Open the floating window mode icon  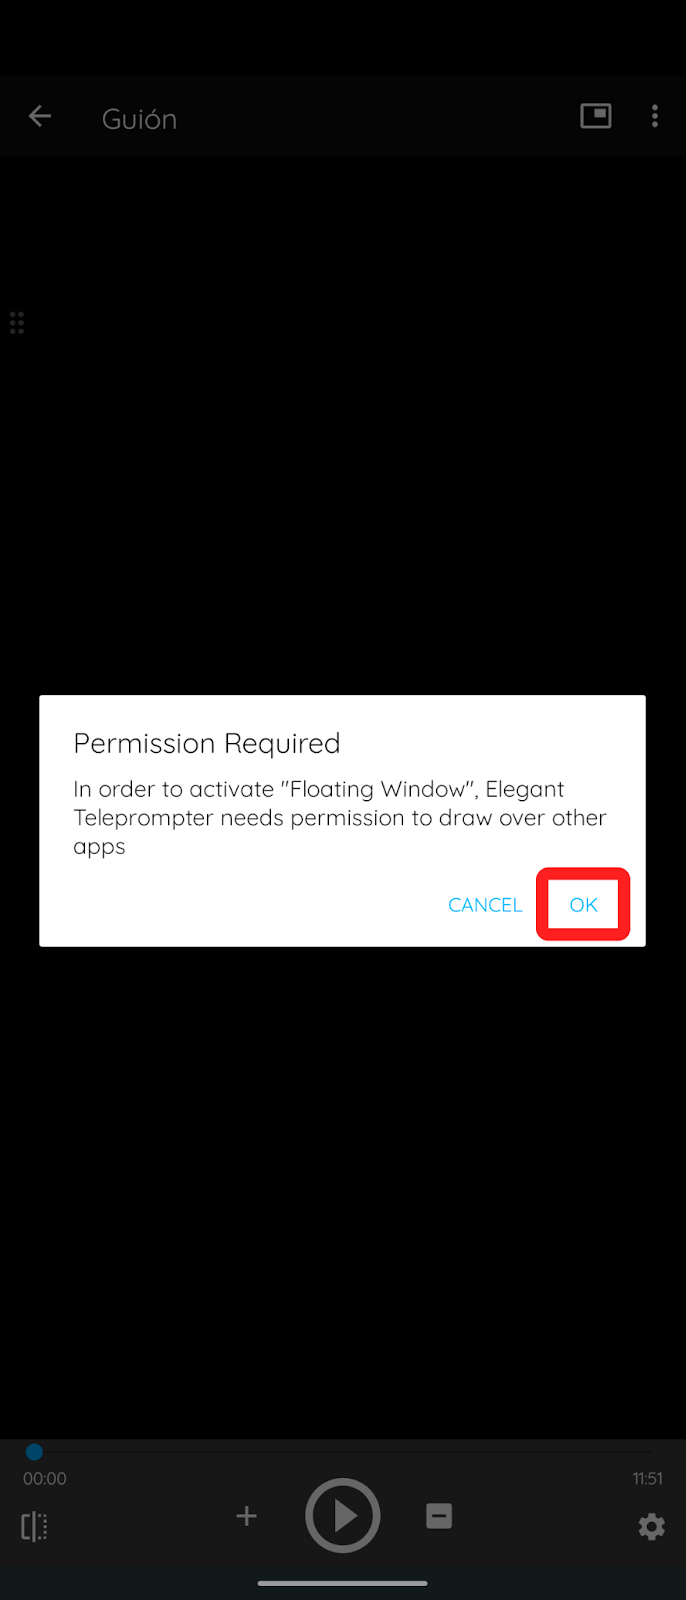point(596,116)
